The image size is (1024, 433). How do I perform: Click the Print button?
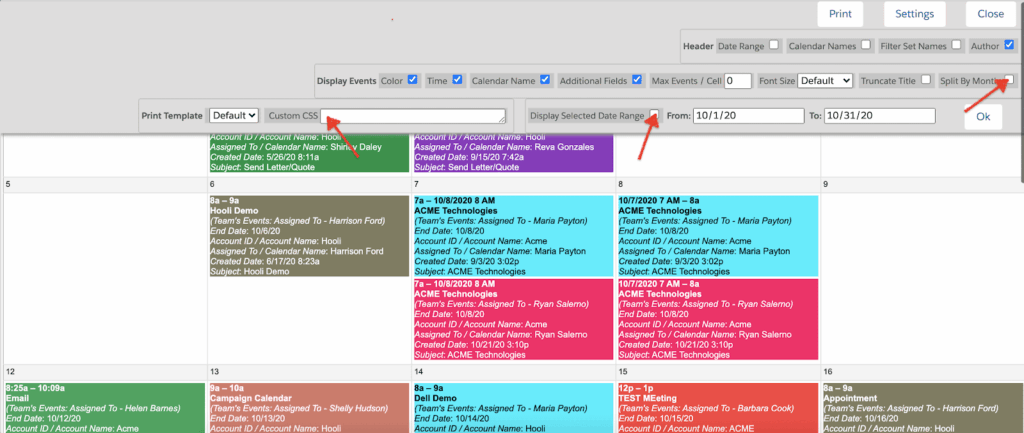pos(840,14)
